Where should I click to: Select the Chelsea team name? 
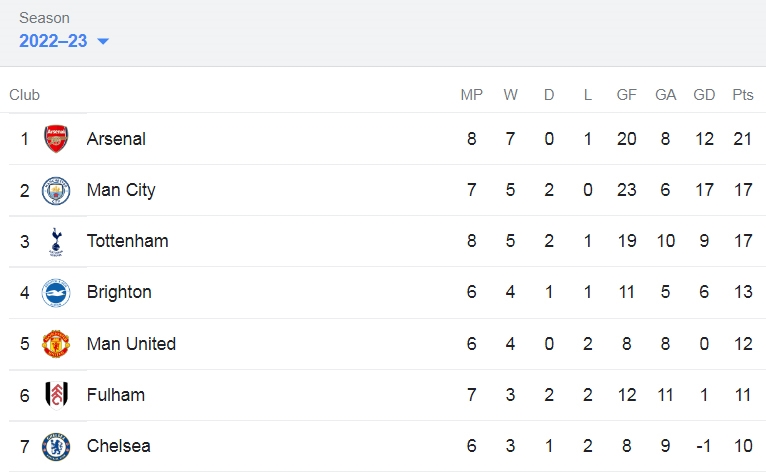click(119, 446)
